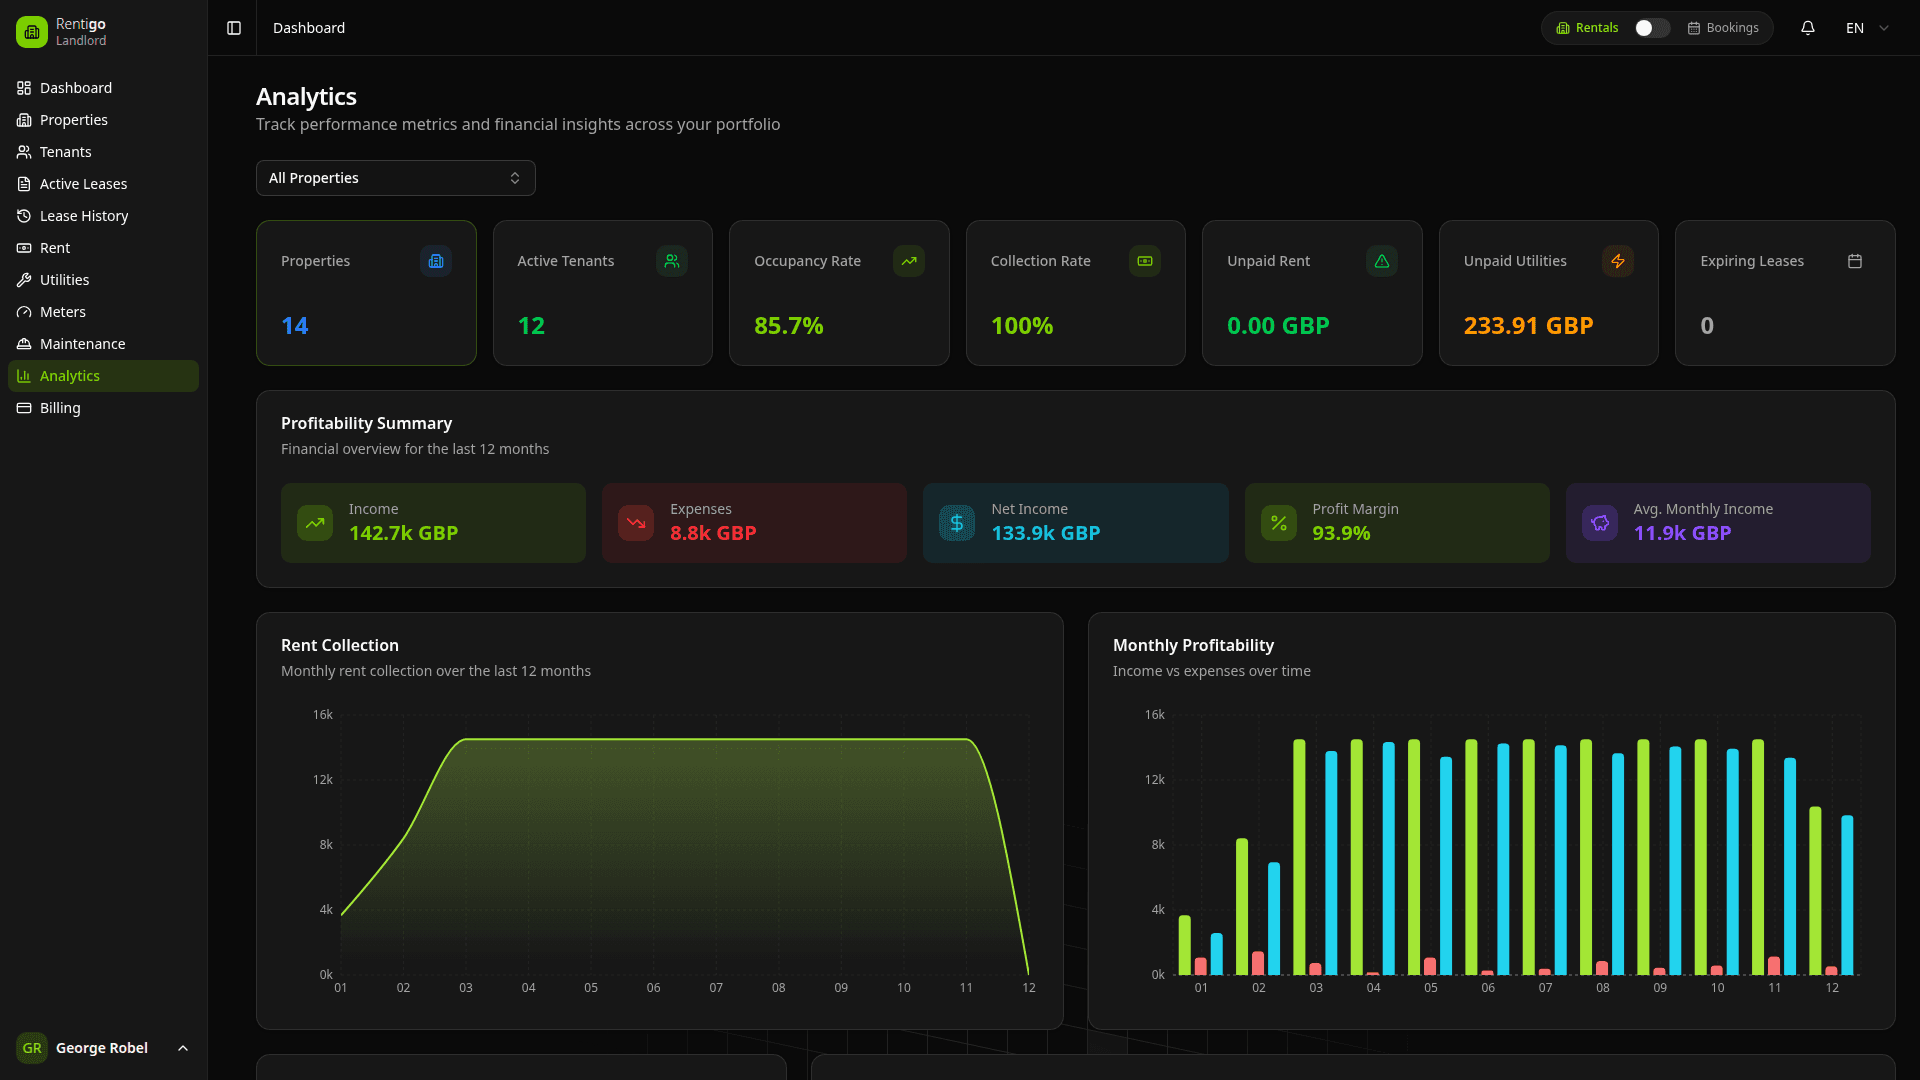This screenshot has height=1080, width=1920.
Task: Click the Occupancy Rate trend icon
Action: click(x=909, y=261)
